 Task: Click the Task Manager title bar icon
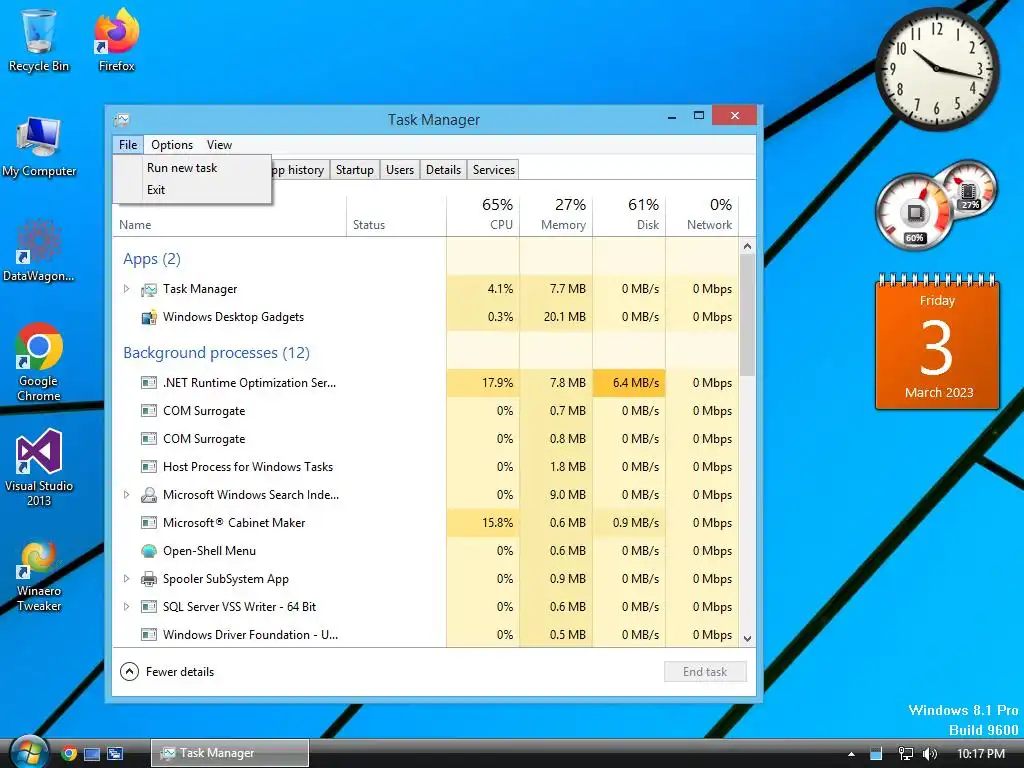(121, 120)
